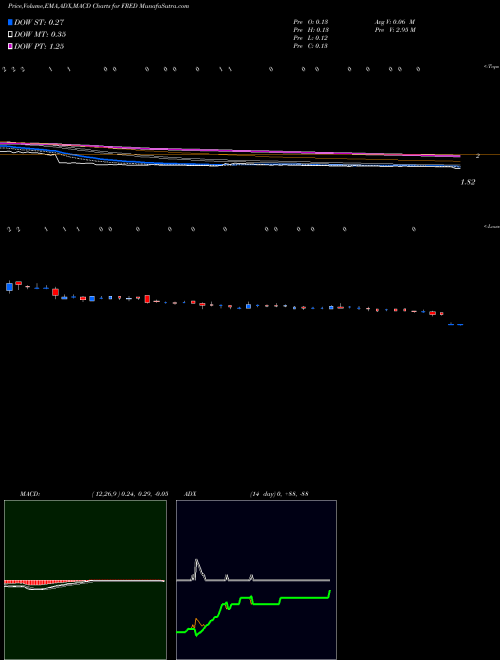Click the 'MACD:' panel heading
Image resolution: width=500 pixels, height=660 pixels.
tap(30, 494)
